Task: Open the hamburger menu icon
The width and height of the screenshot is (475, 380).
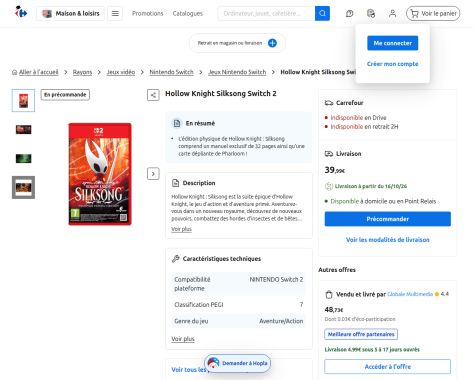Action: 115,13
